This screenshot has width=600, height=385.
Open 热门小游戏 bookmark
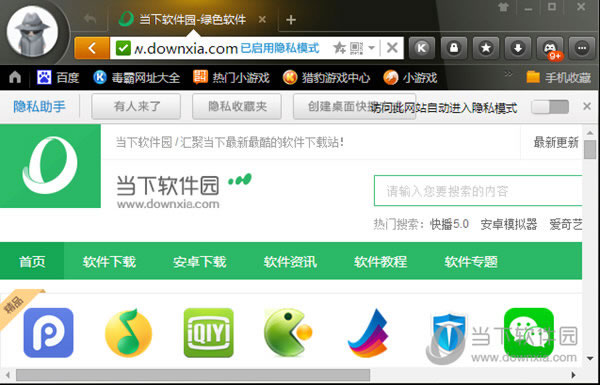(232, 78)
